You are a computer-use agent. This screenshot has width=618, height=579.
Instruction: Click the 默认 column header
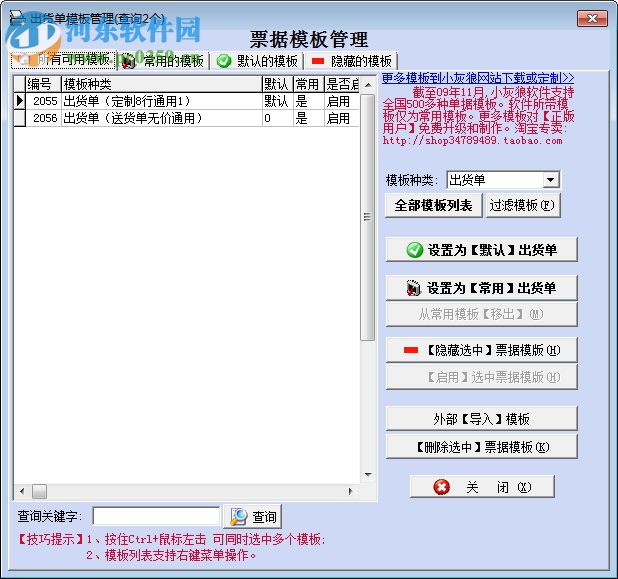277,84
